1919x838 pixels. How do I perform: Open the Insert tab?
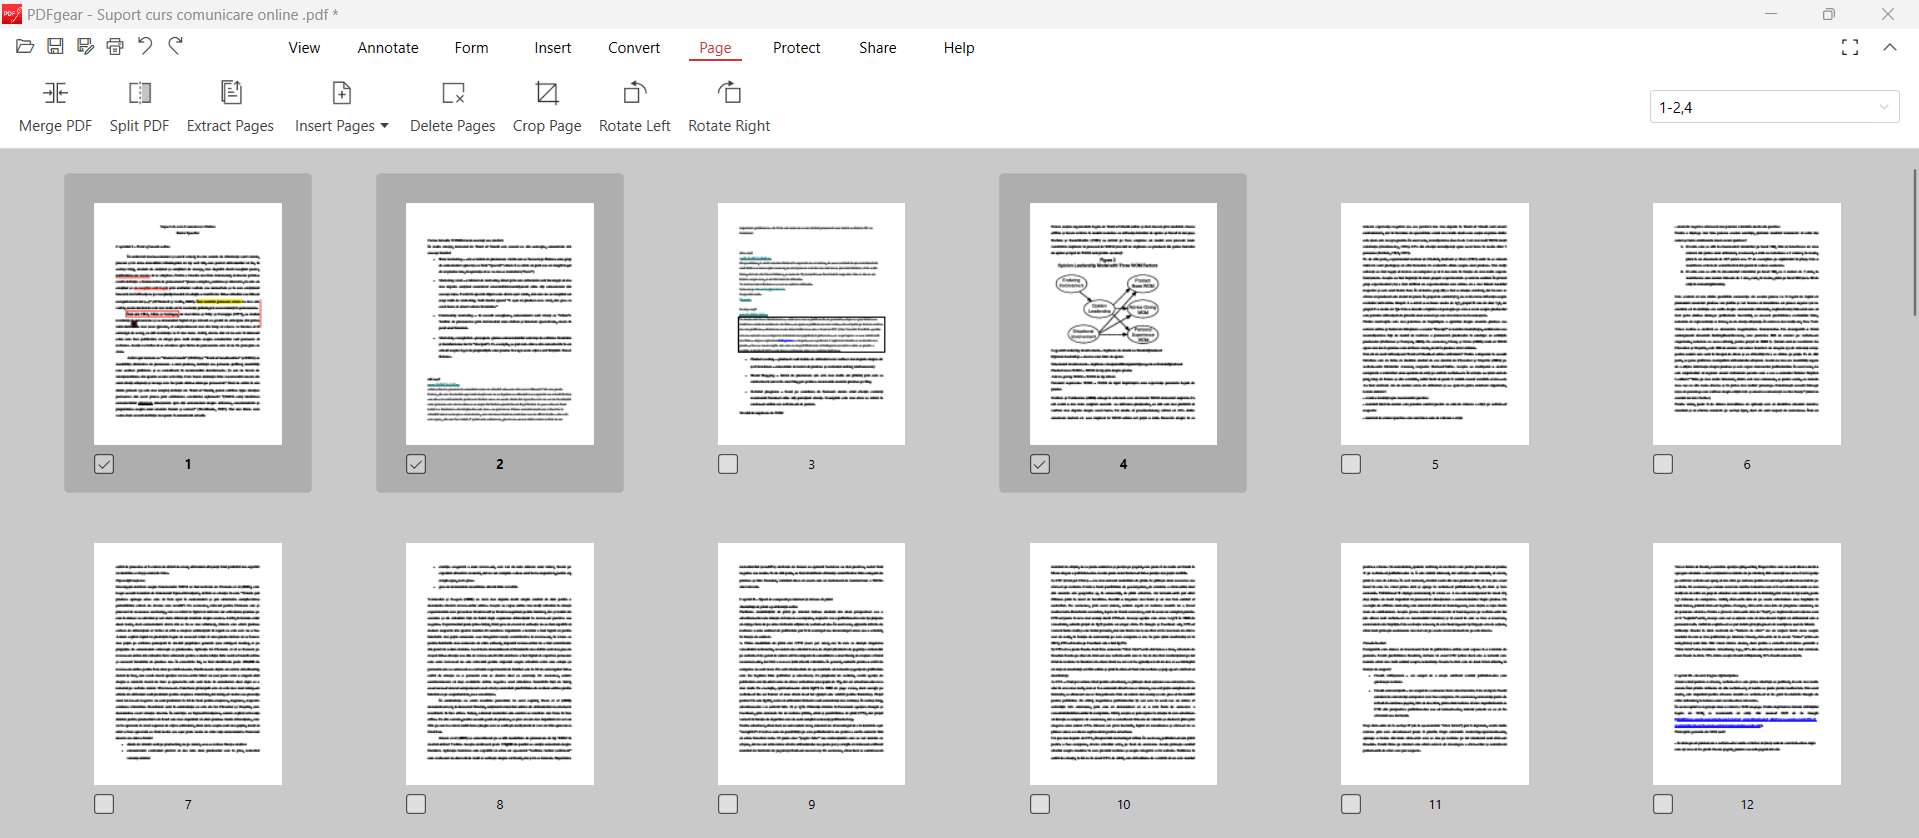point(552,48)
